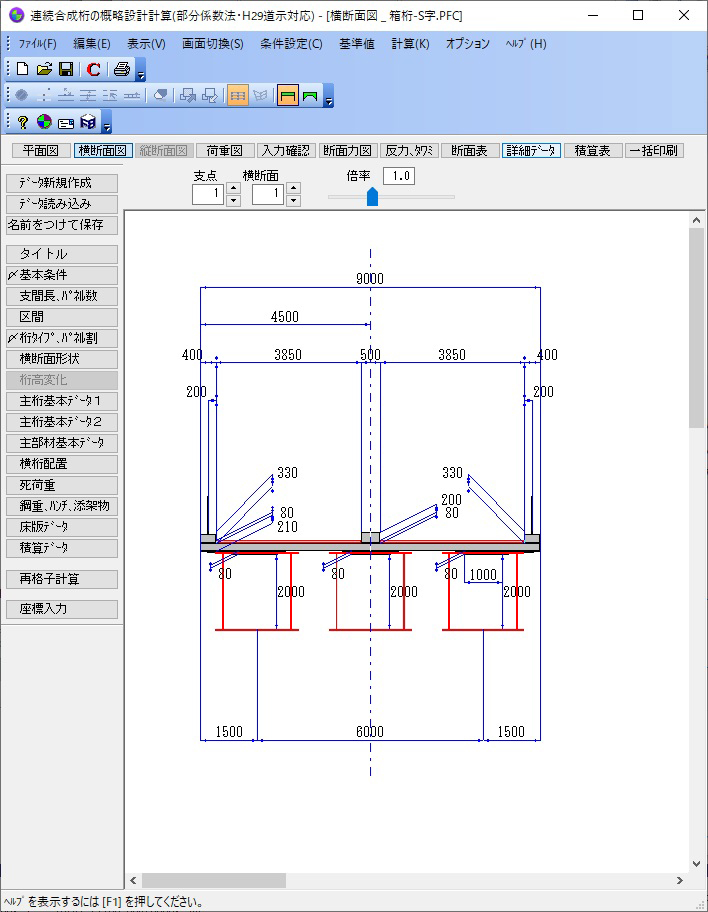Viewport: 708px width, 912px height.
Task: Click the floppy disk save icon
Action: point(66,69)
